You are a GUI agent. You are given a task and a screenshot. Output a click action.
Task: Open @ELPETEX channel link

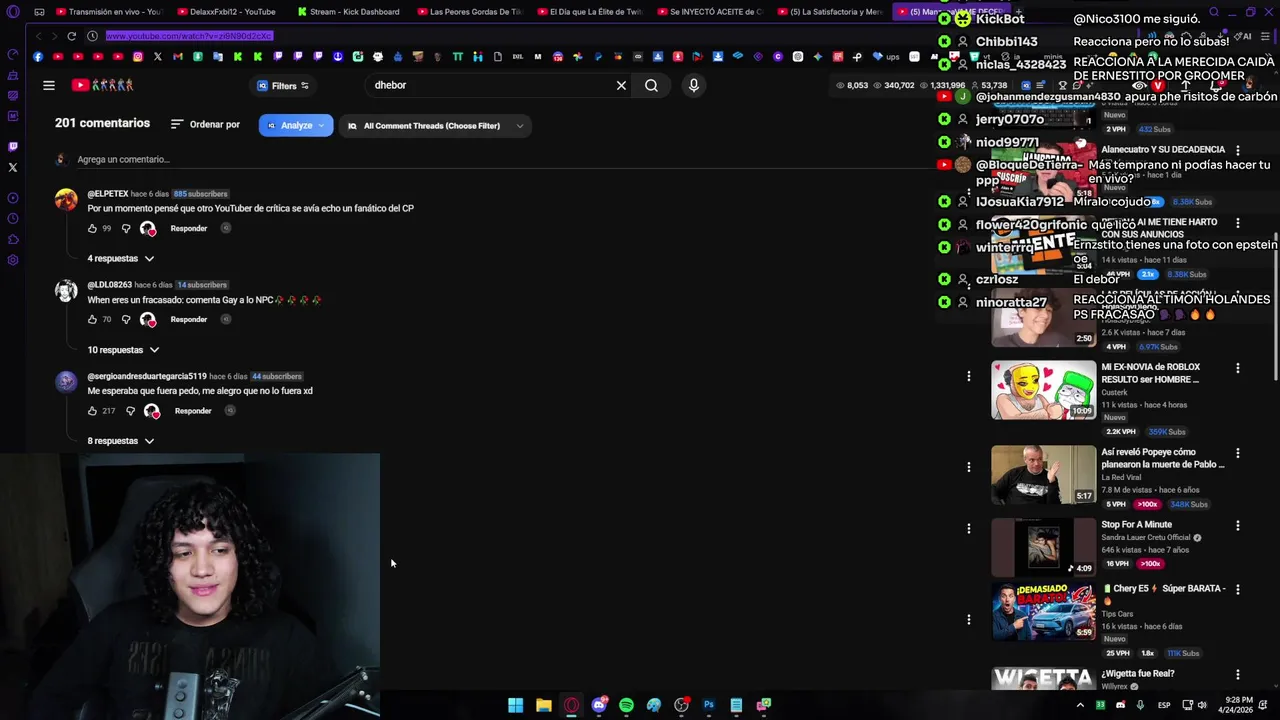point(108,193)
